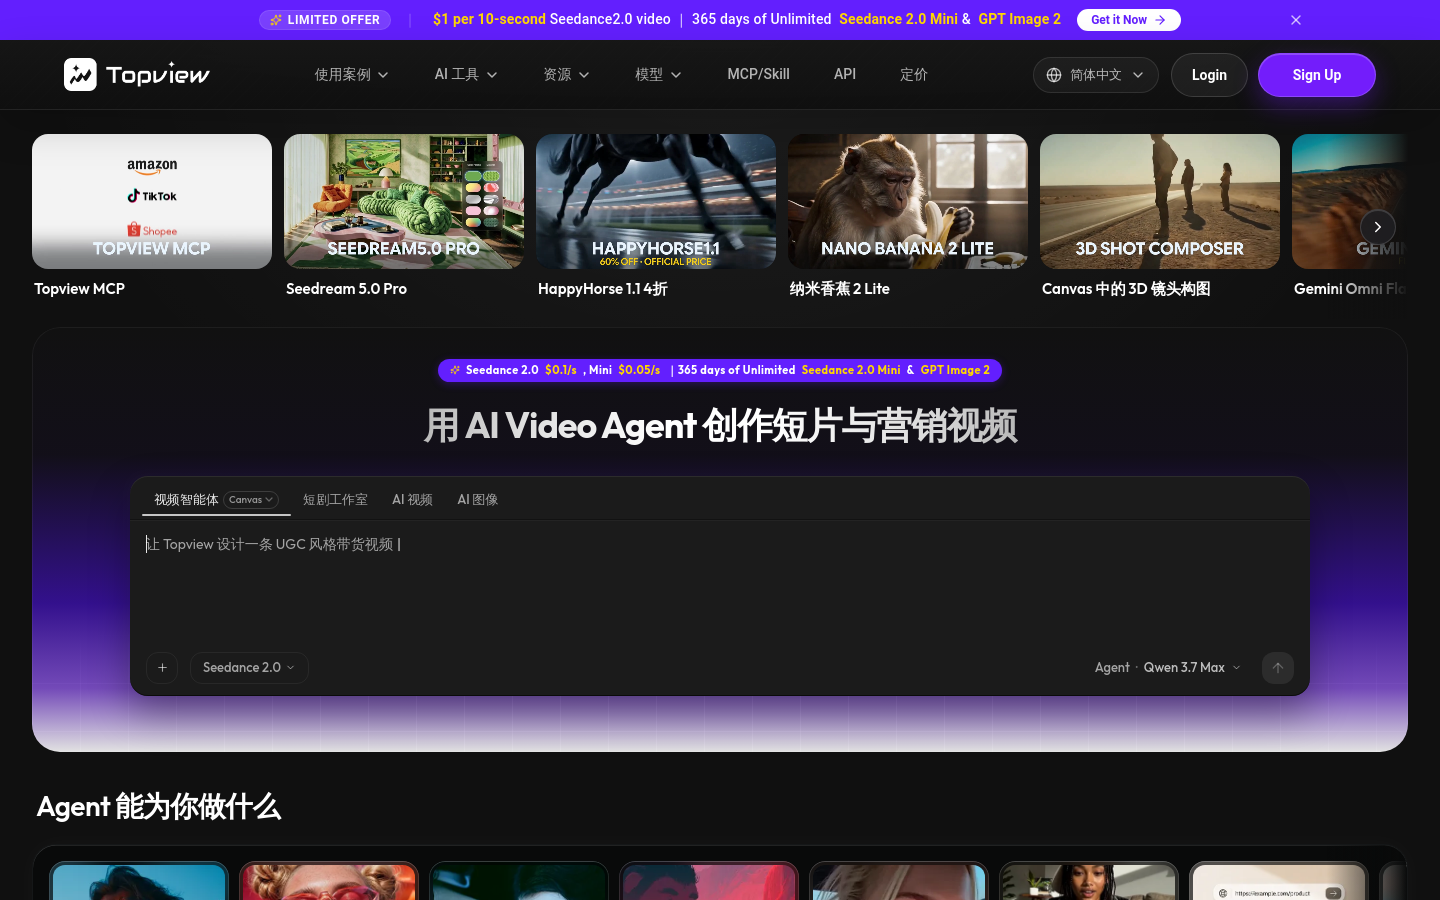
Task: Click the Seedream 5.0 Pro title
Action: (346, 289)
